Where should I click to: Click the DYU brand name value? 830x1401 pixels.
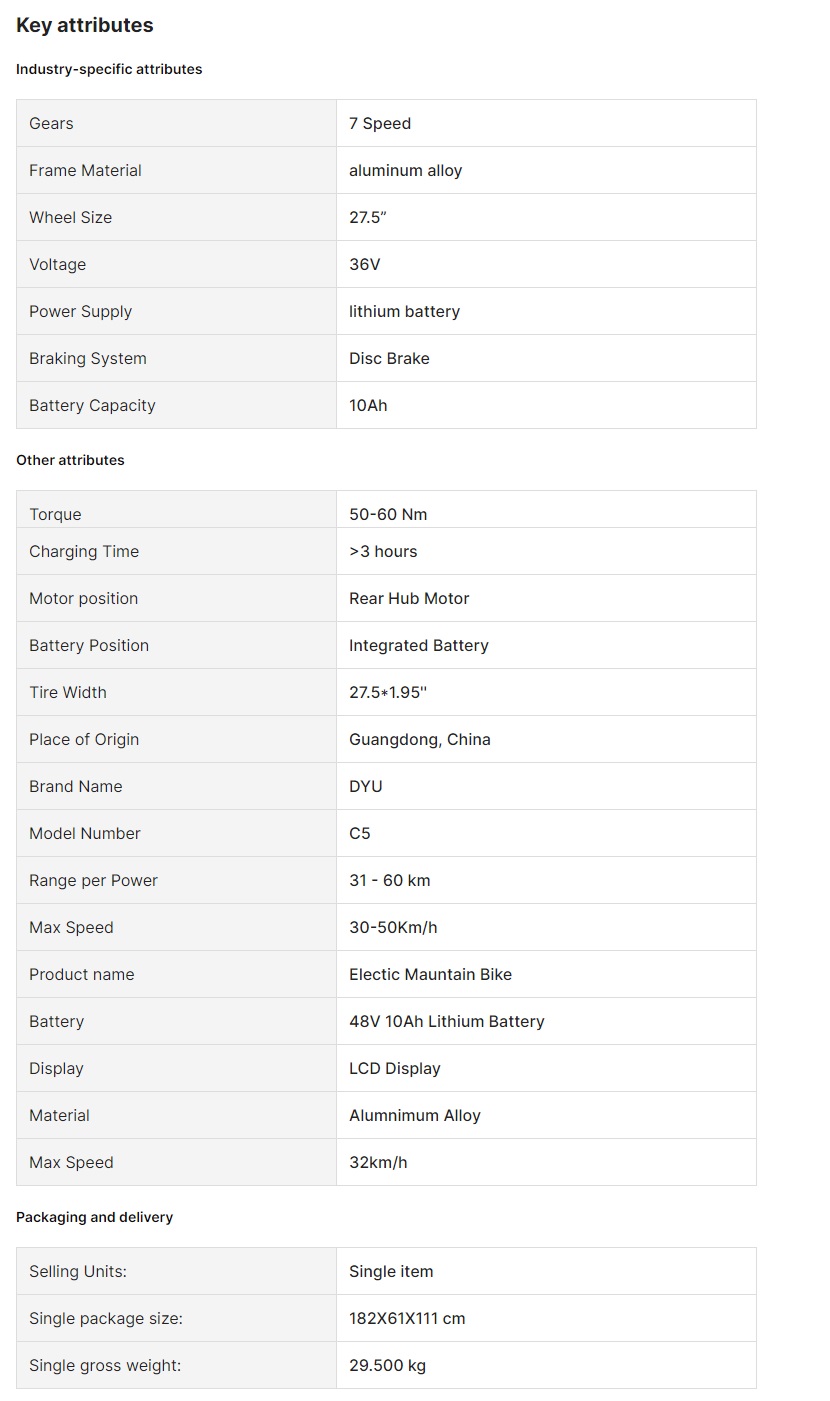coord(366,786)
